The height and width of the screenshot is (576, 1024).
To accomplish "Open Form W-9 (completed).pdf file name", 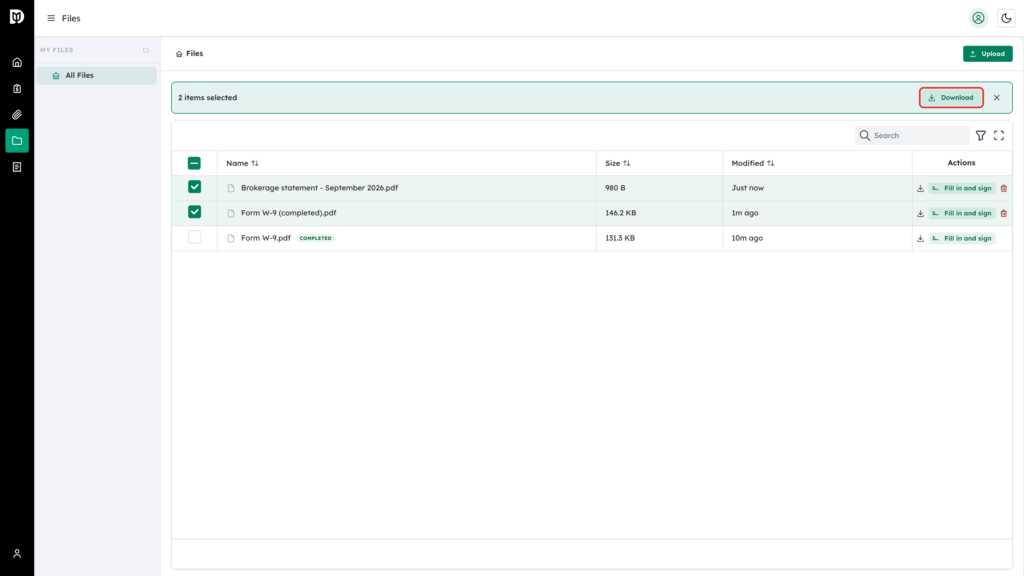I will 289,213.
